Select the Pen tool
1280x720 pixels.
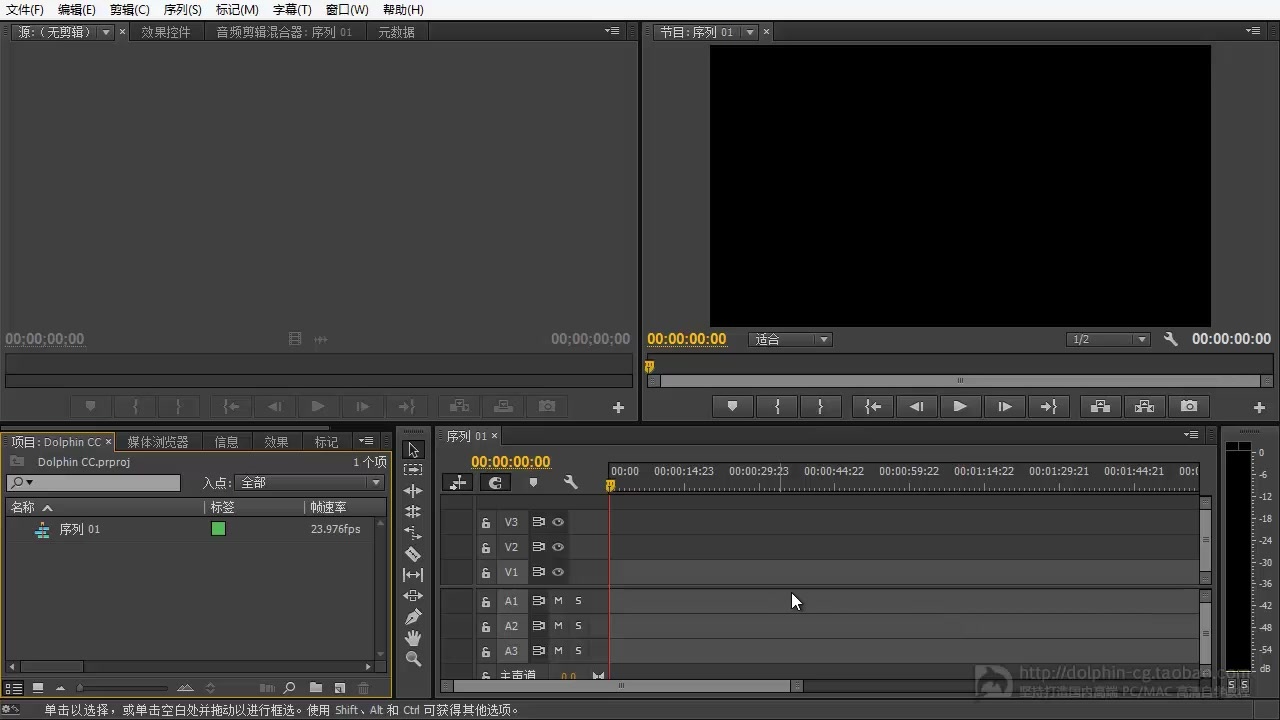pos(413,617)
